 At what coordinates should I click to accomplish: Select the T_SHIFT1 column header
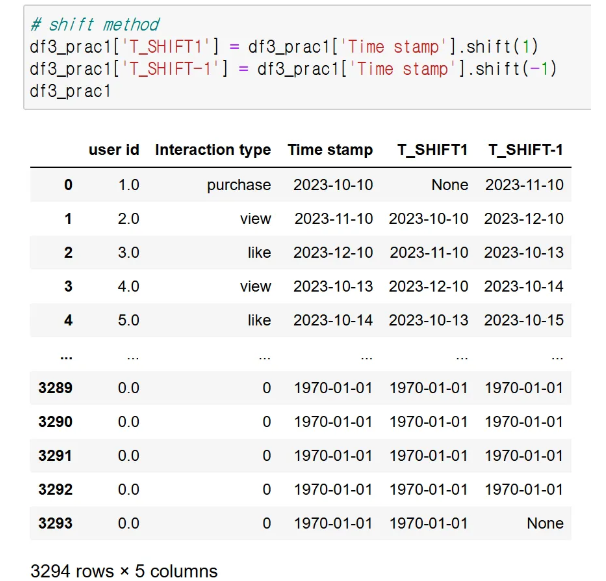(x=432, y=150)
